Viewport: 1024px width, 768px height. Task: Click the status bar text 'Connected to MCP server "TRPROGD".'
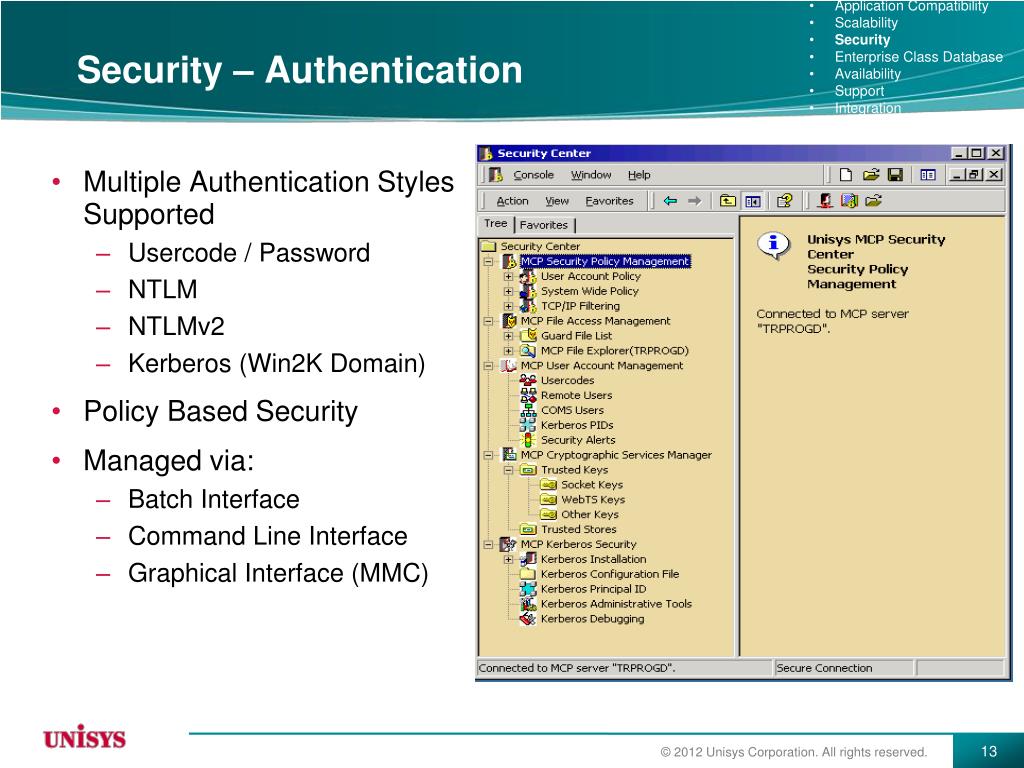click(x=577, y=668)
